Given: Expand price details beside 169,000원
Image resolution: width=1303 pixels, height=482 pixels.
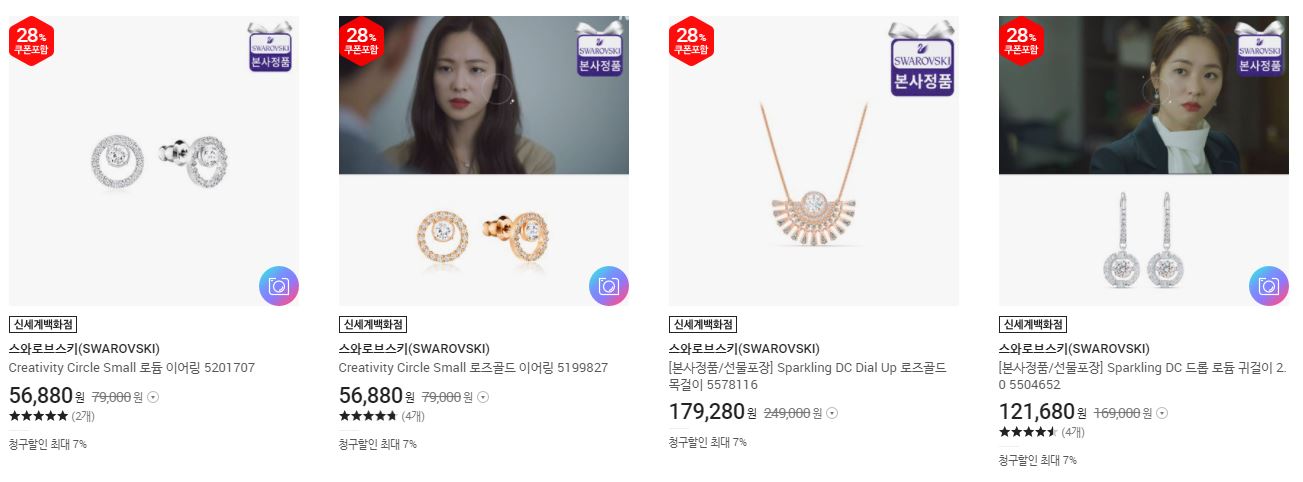Looking at the screenshot, I should tap(1162, 413).
